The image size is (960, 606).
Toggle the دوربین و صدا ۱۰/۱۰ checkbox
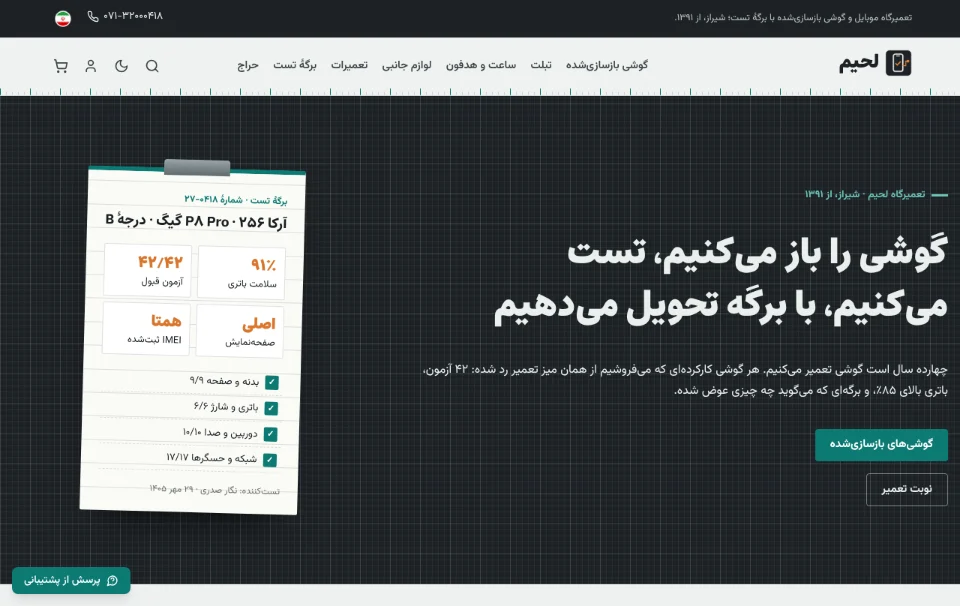[271, 434]
